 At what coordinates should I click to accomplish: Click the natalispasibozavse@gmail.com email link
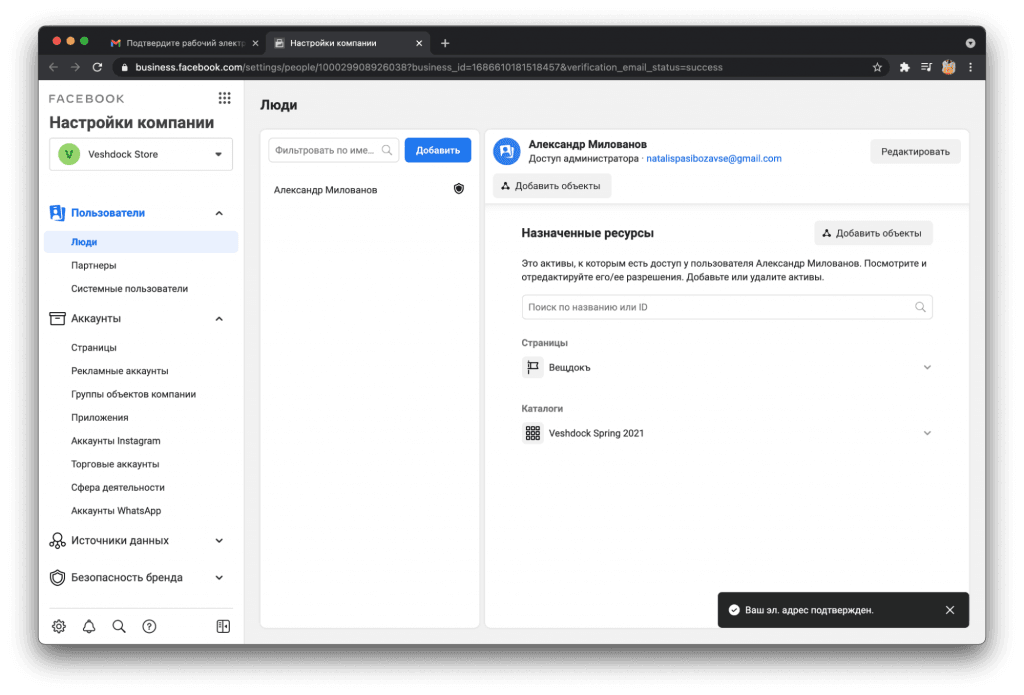(x=714, y=159)
